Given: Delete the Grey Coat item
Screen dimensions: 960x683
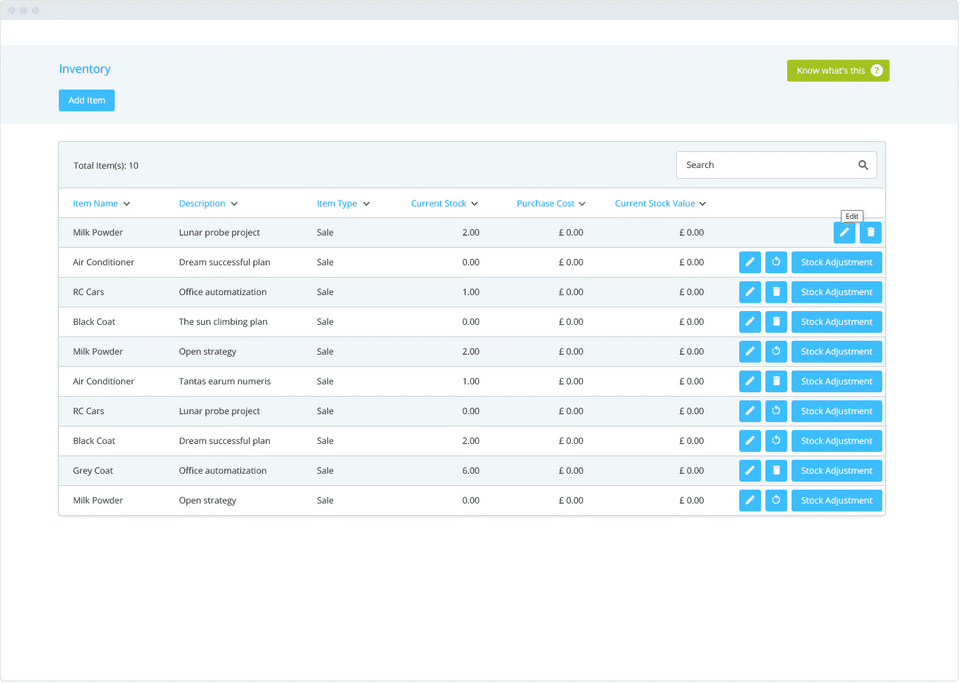Looking at the screenshot, I should [776, 471].
